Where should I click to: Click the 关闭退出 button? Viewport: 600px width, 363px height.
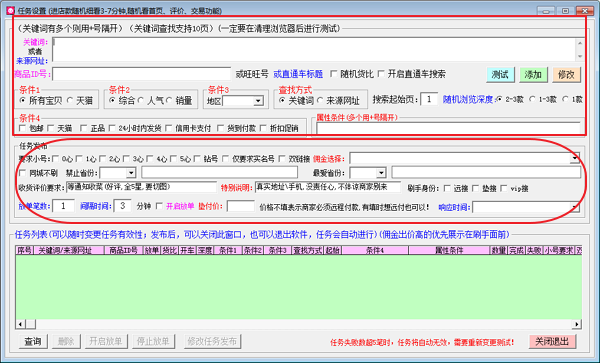point(552,342)
